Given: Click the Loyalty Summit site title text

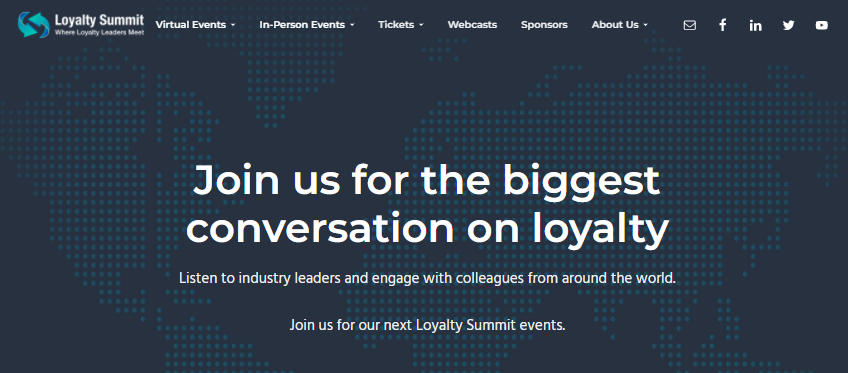Looking at the screenshot, I should pos(100,21).
